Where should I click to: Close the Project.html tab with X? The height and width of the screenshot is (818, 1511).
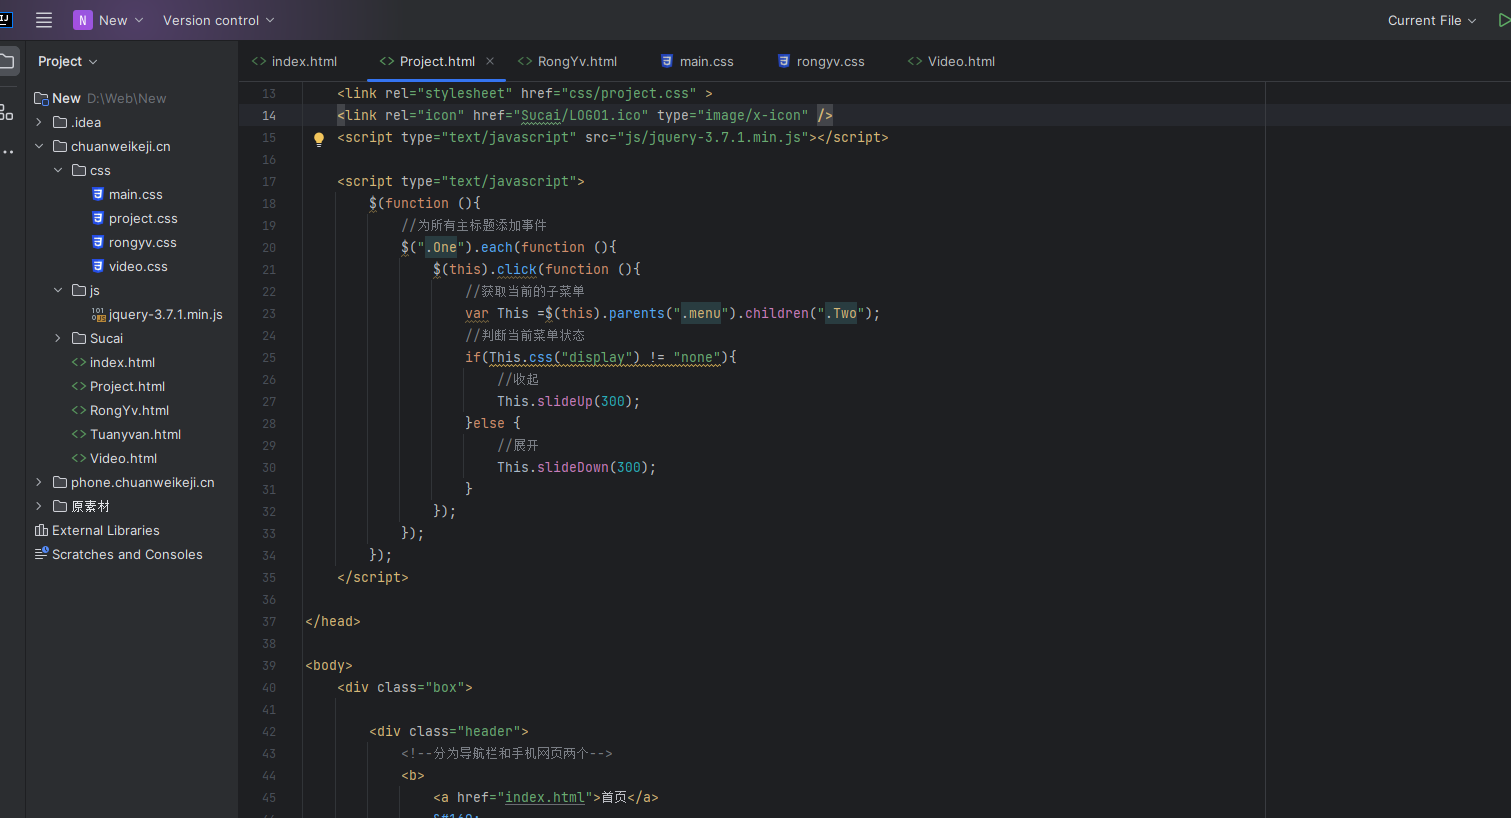click(x=490, y=61)
